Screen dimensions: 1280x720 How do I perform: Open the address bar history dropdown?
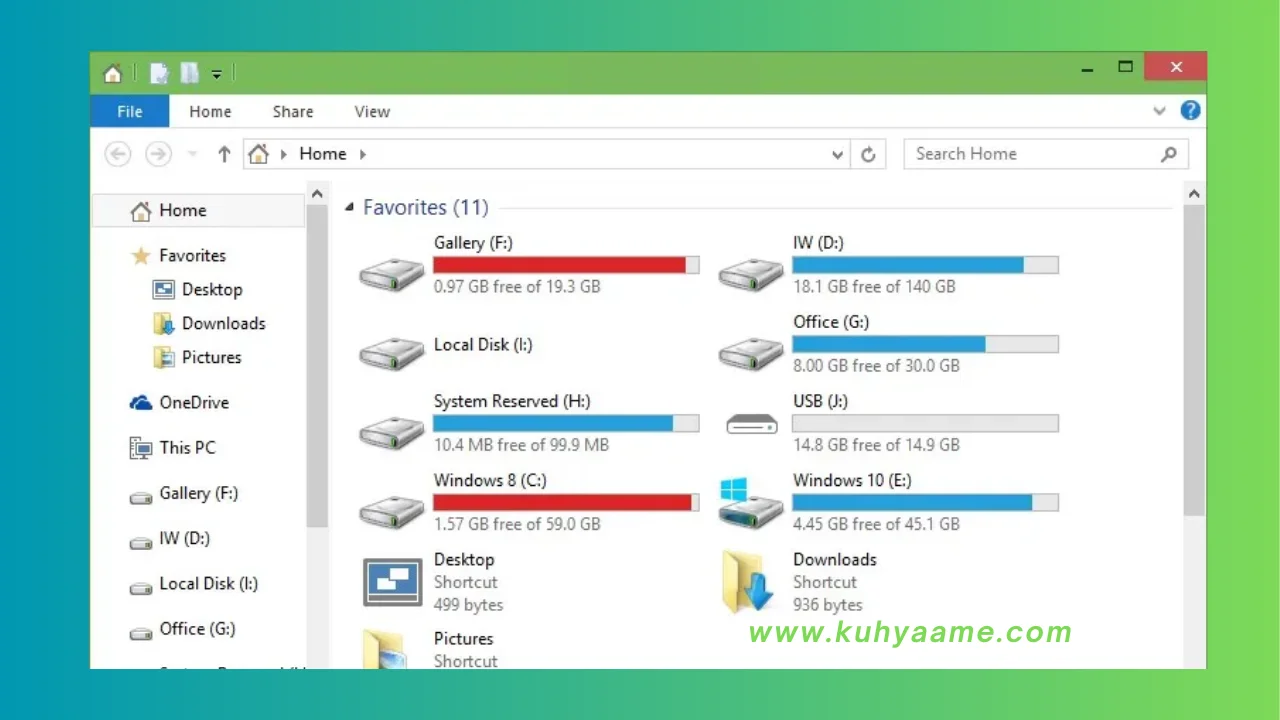click(838, 155)
